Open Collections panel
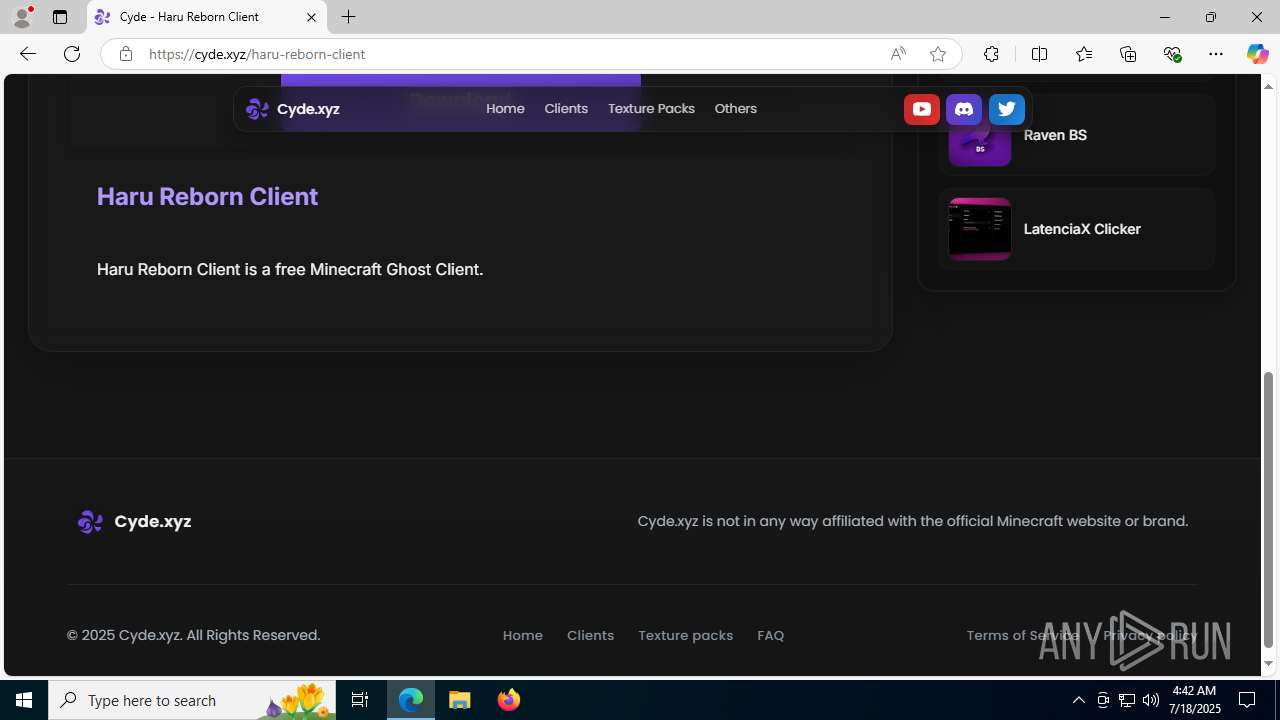The height and width of the screenshot is (720, 1280). point(1128,54)
